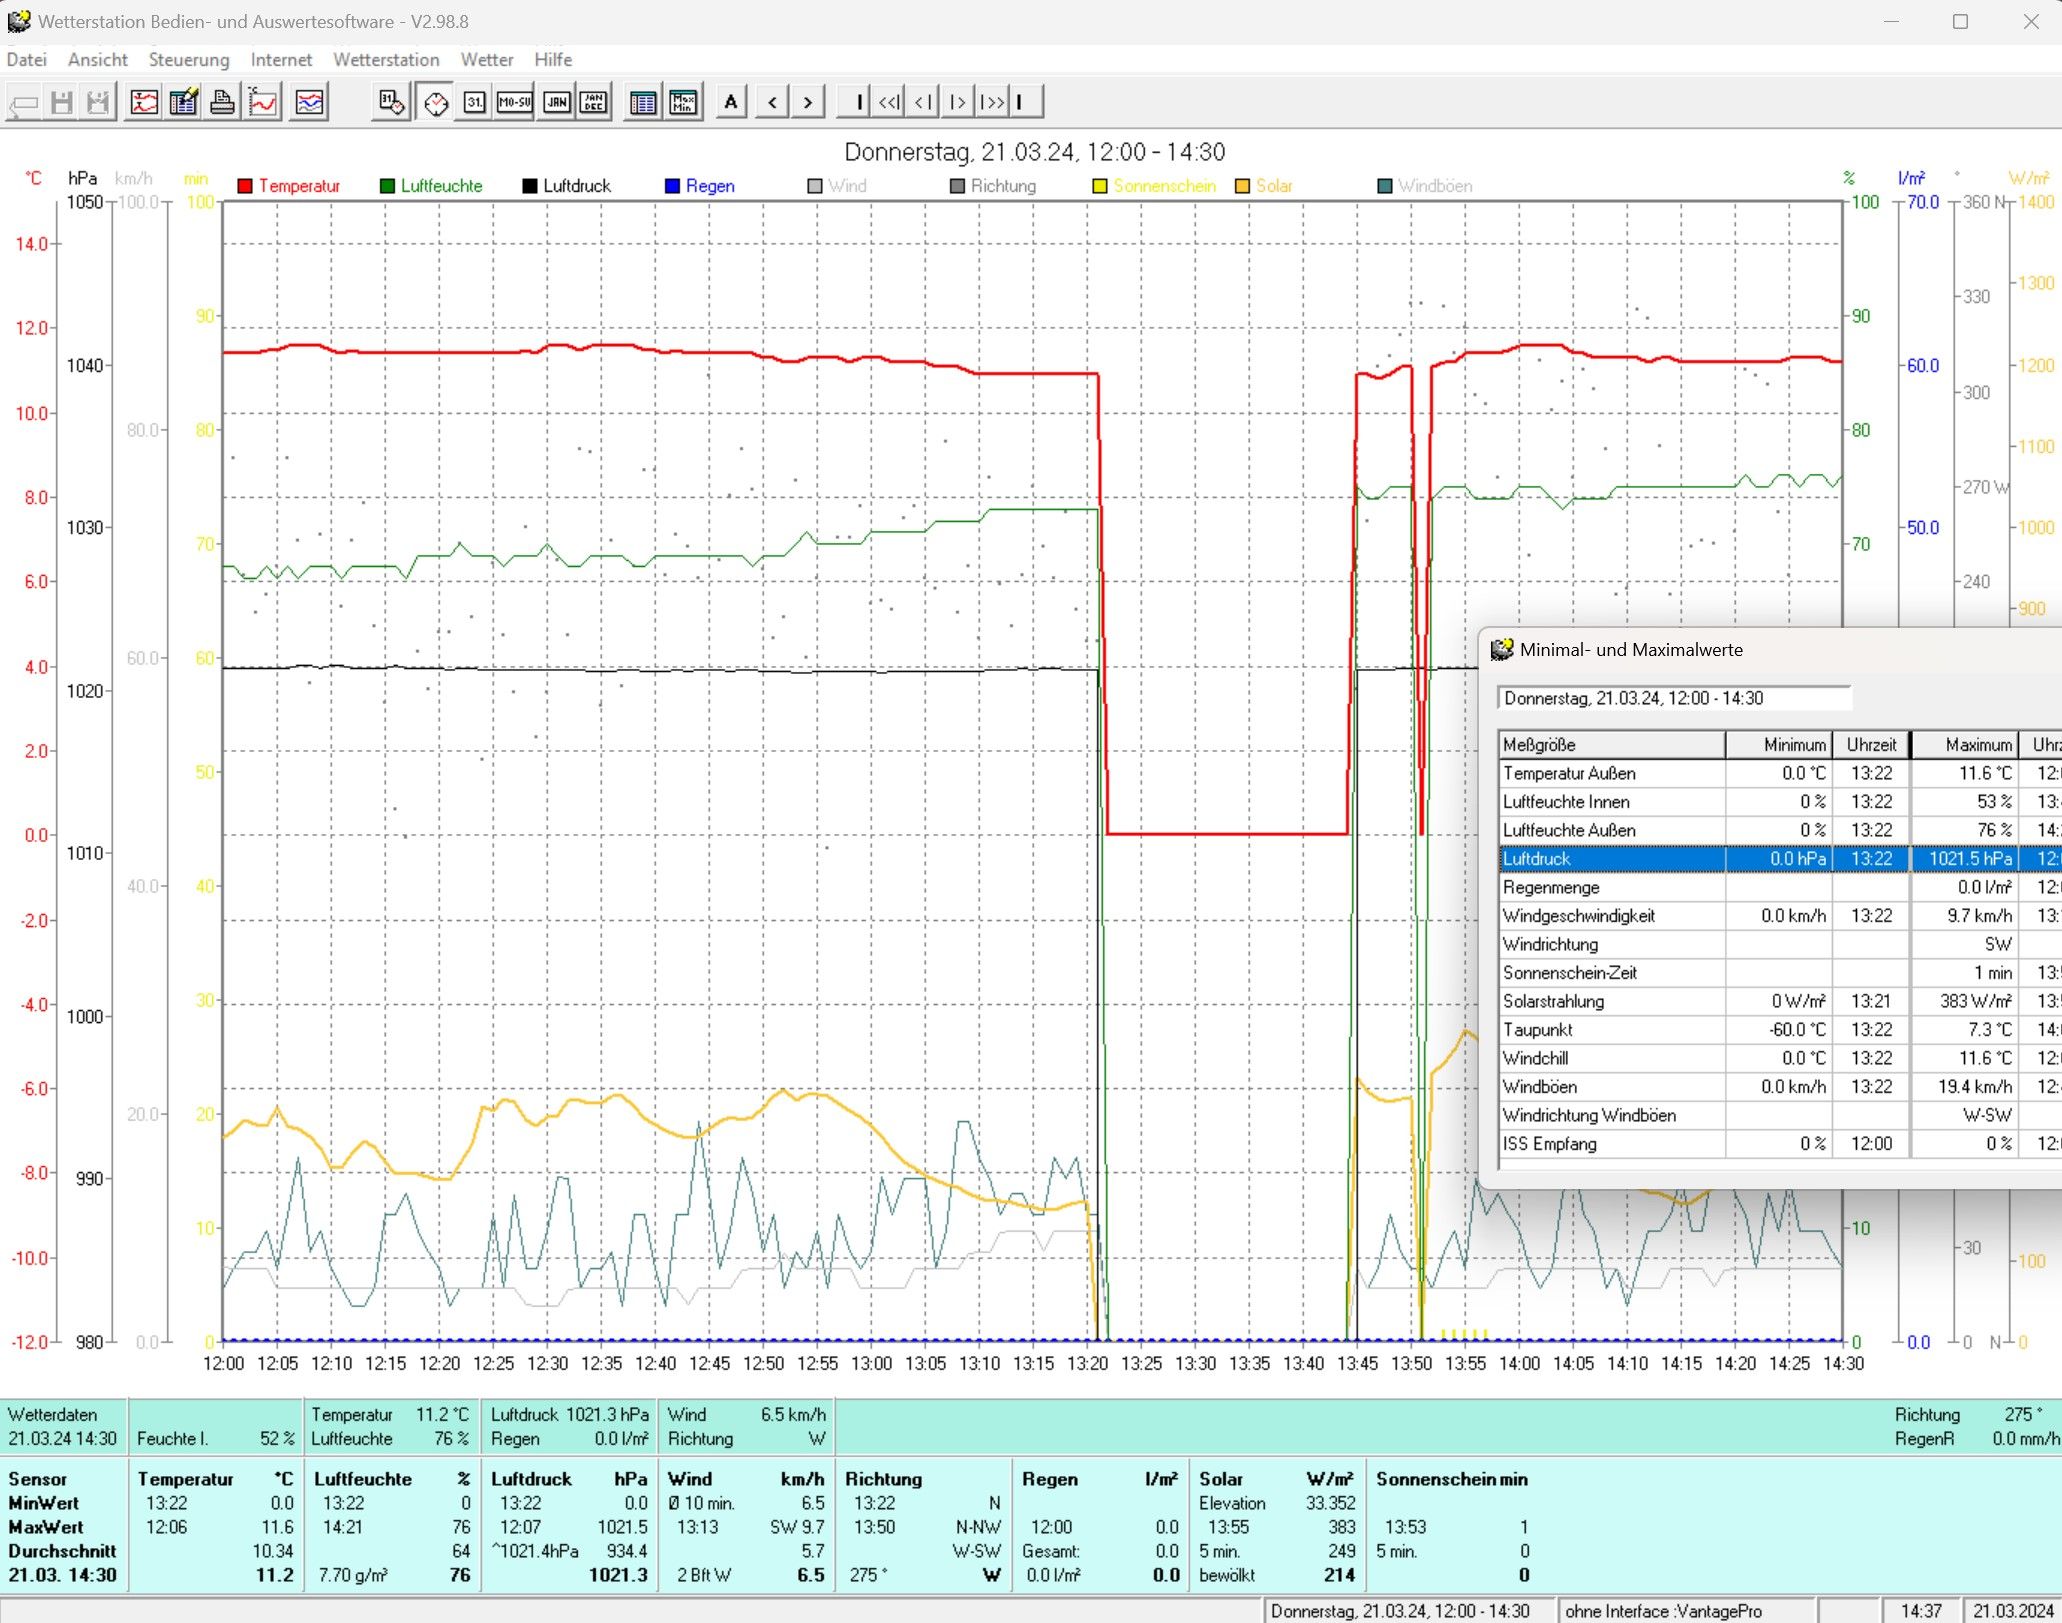
Task: Go to previous period with '<' button
Action: (772, 102)
